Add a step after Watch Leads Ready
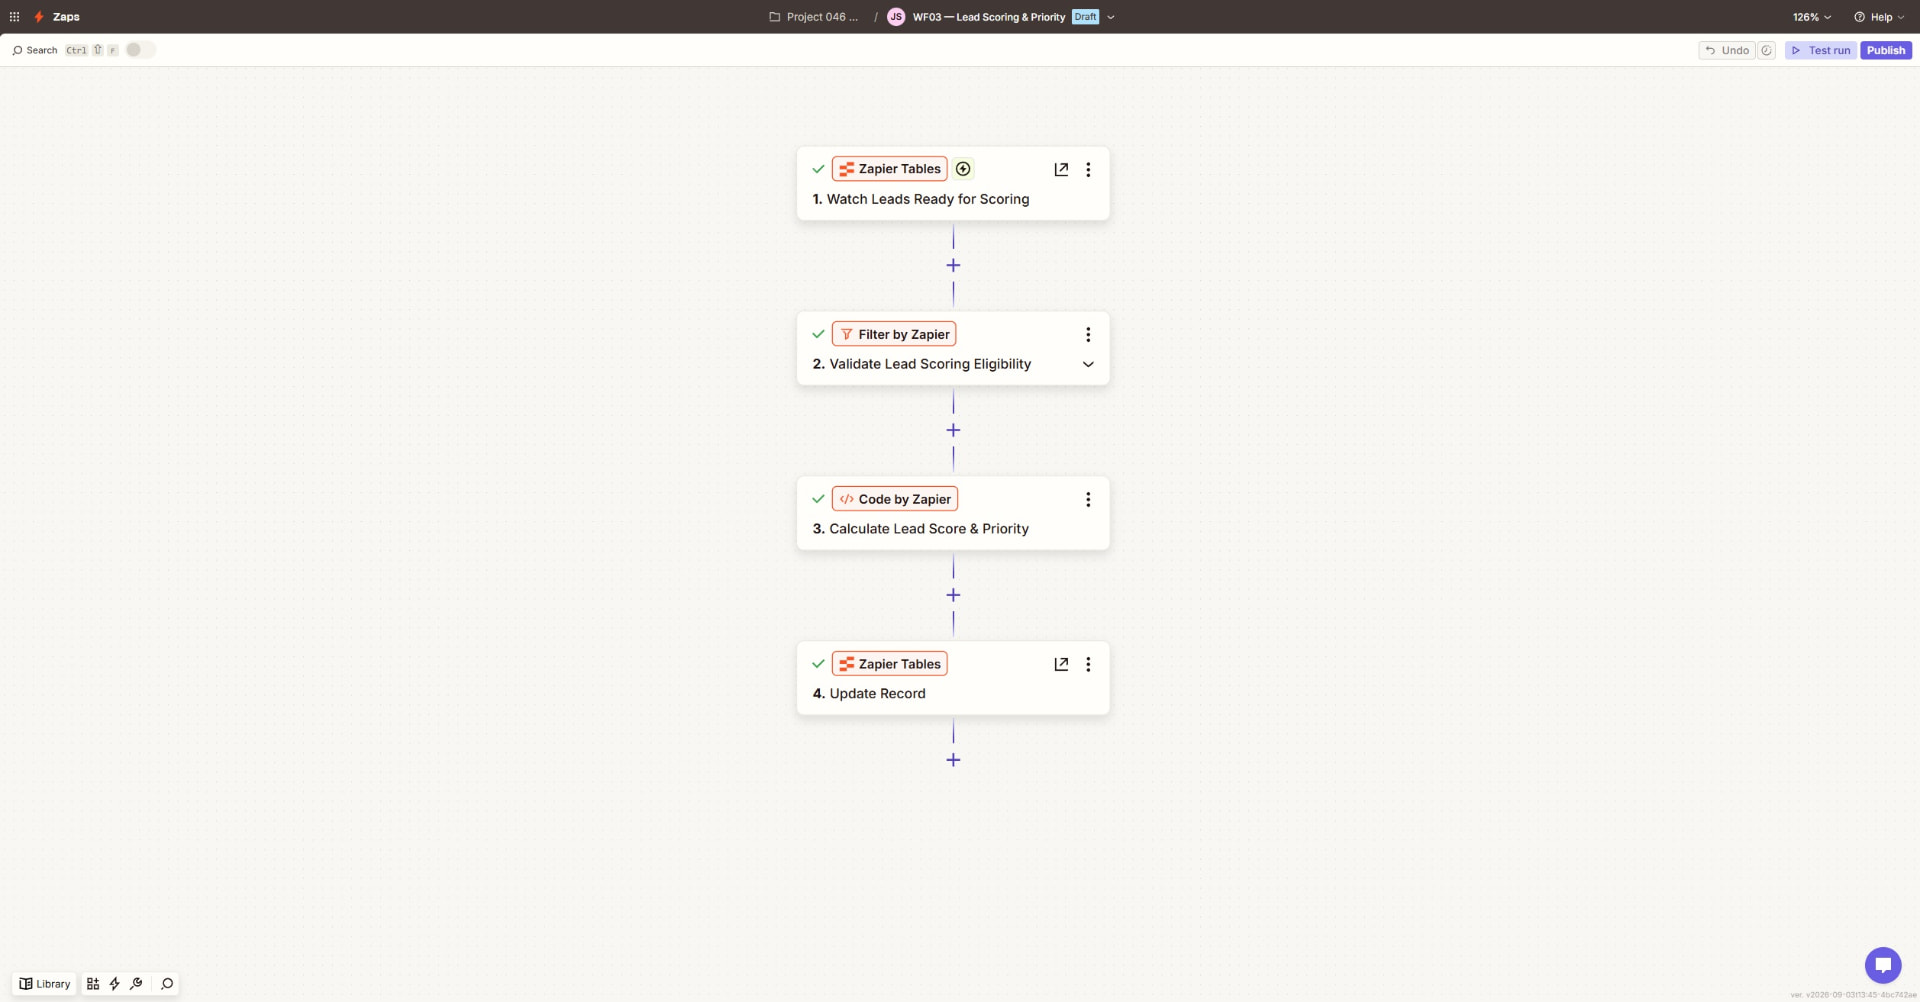1920x1002 pixels. [953, 265]
